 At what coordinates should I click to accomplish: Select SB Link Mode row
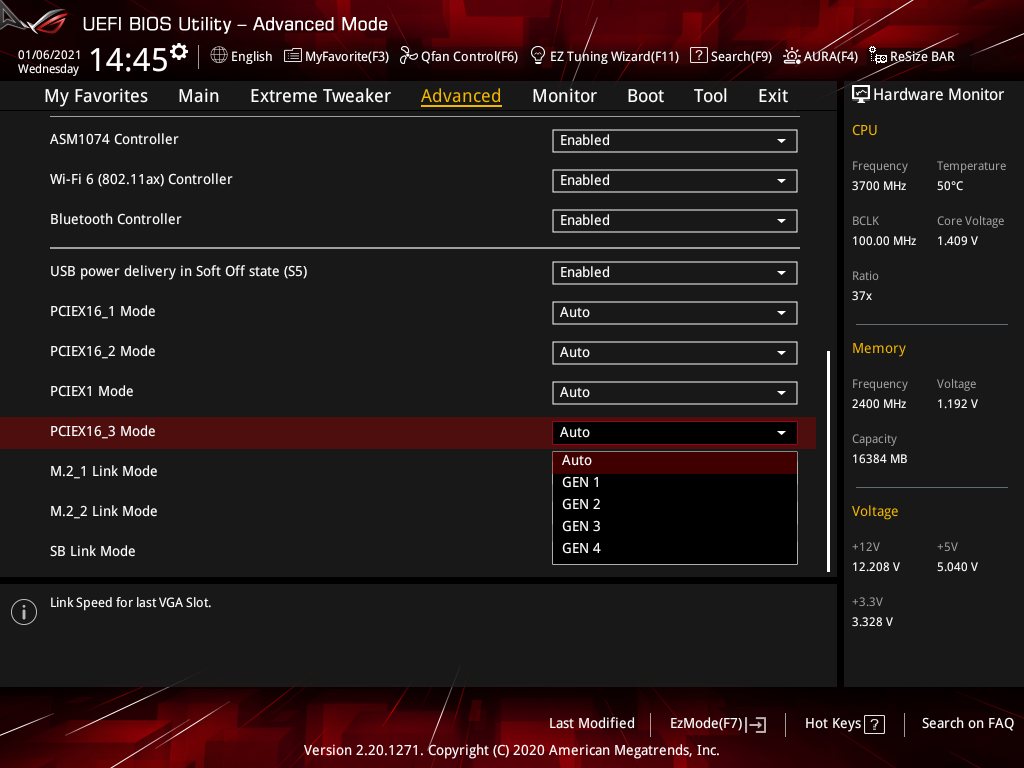click(93, 551)
